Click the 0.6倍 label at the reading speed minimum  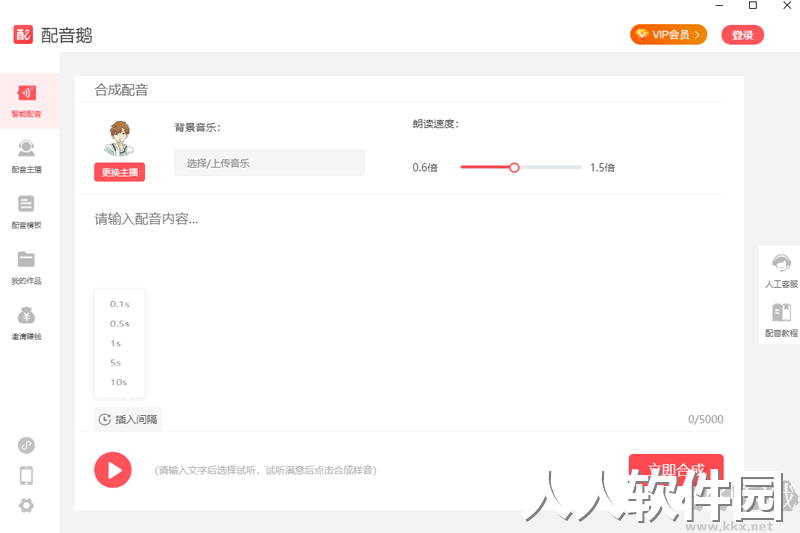[425, 167]
